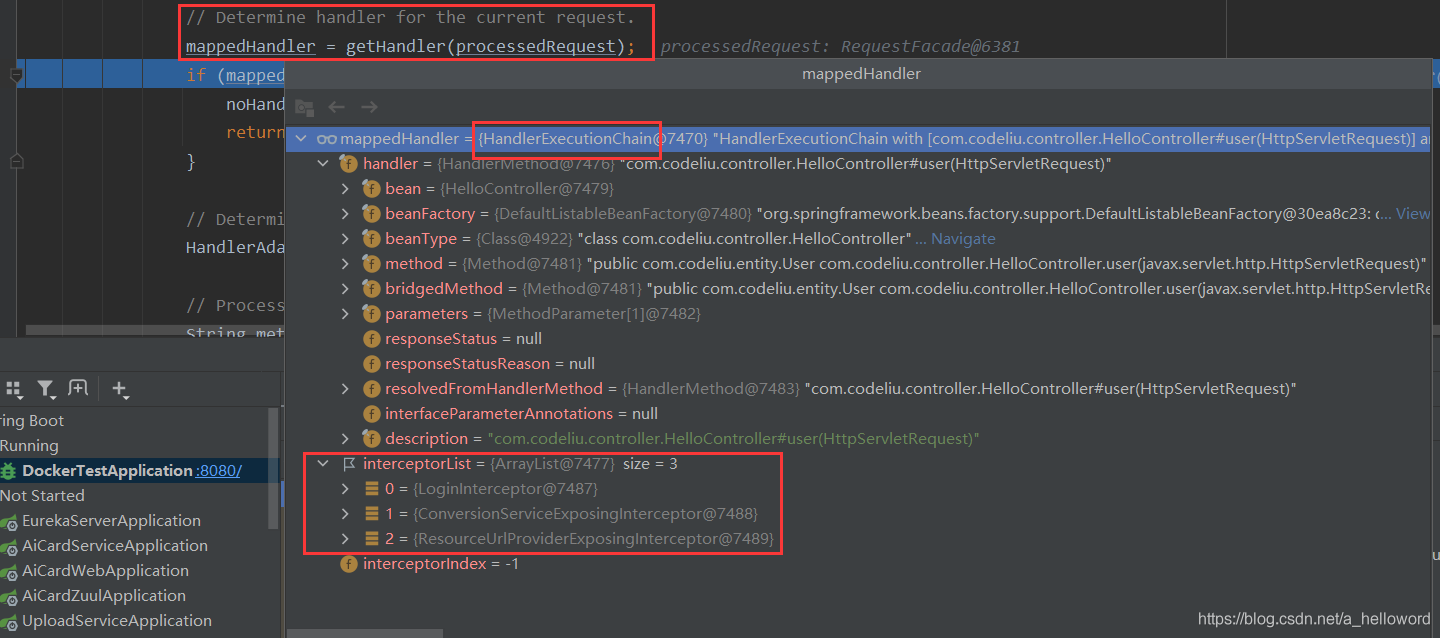Screen dimensions: 1440x638
Task: Click the Group By icon in services toolbar
Action: tap(14, 389)
